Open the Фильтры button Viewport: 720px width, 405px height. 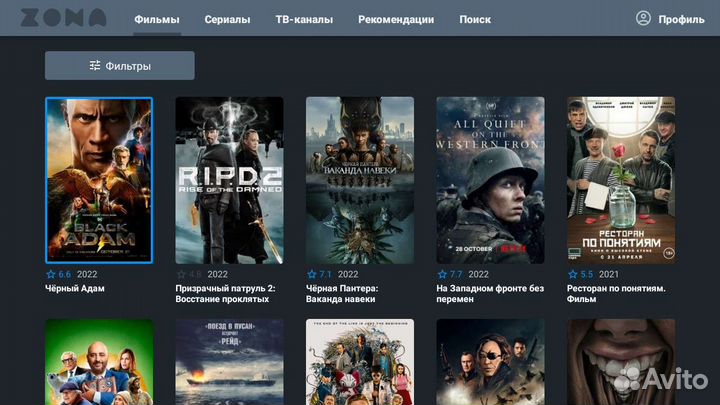120,66
